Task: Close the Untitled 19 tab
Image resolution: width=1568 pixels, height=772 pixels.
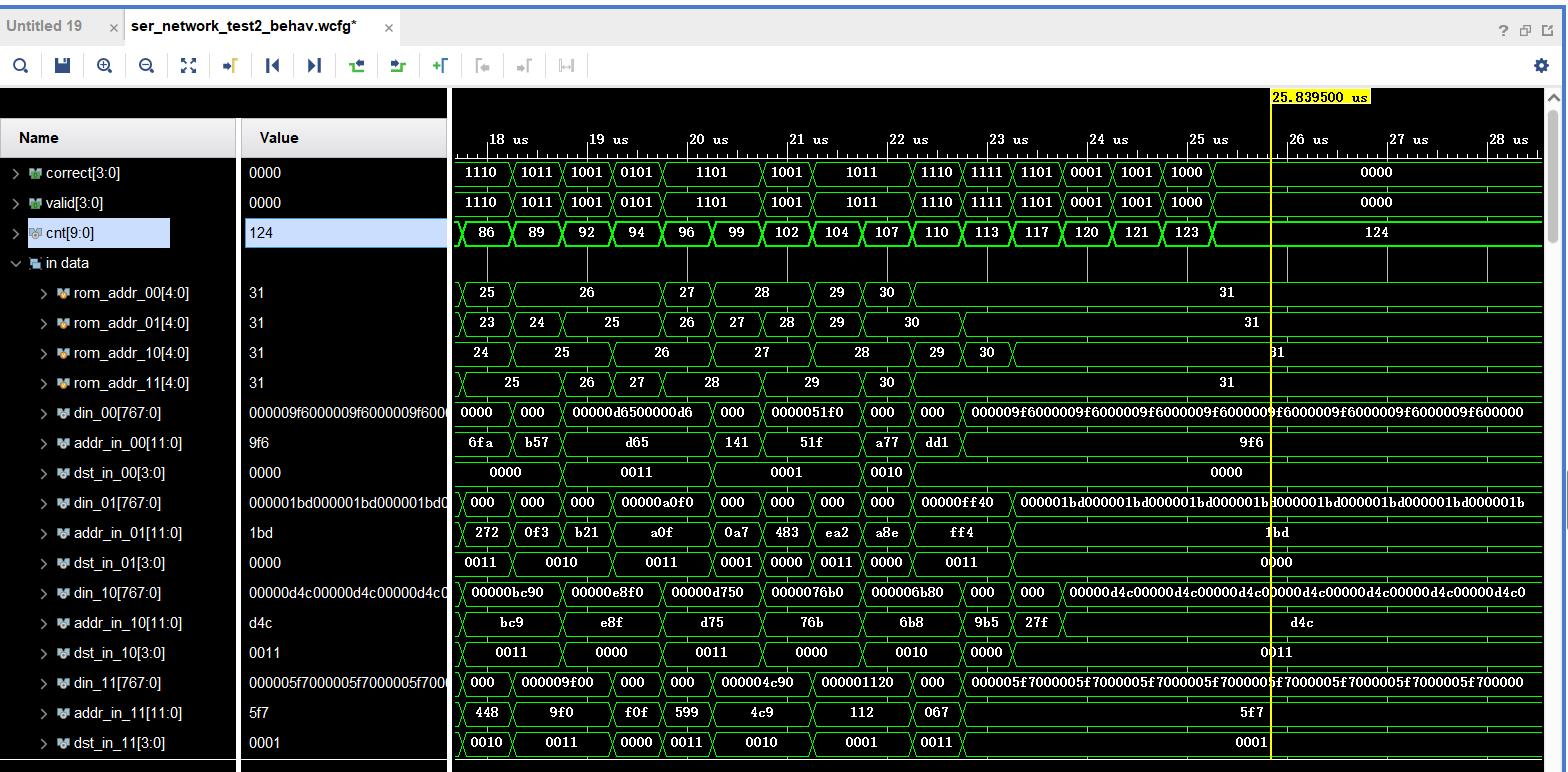Action: point(112,27)
